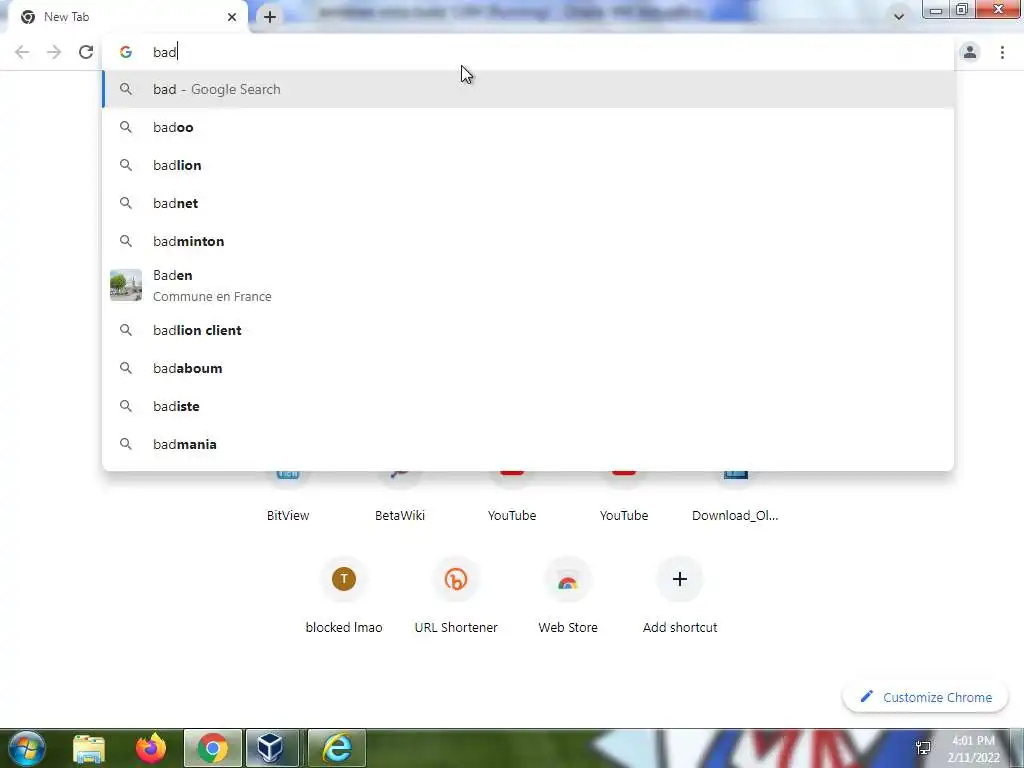
Task: Close the New Tab tab
Action: tap(232, 17)
